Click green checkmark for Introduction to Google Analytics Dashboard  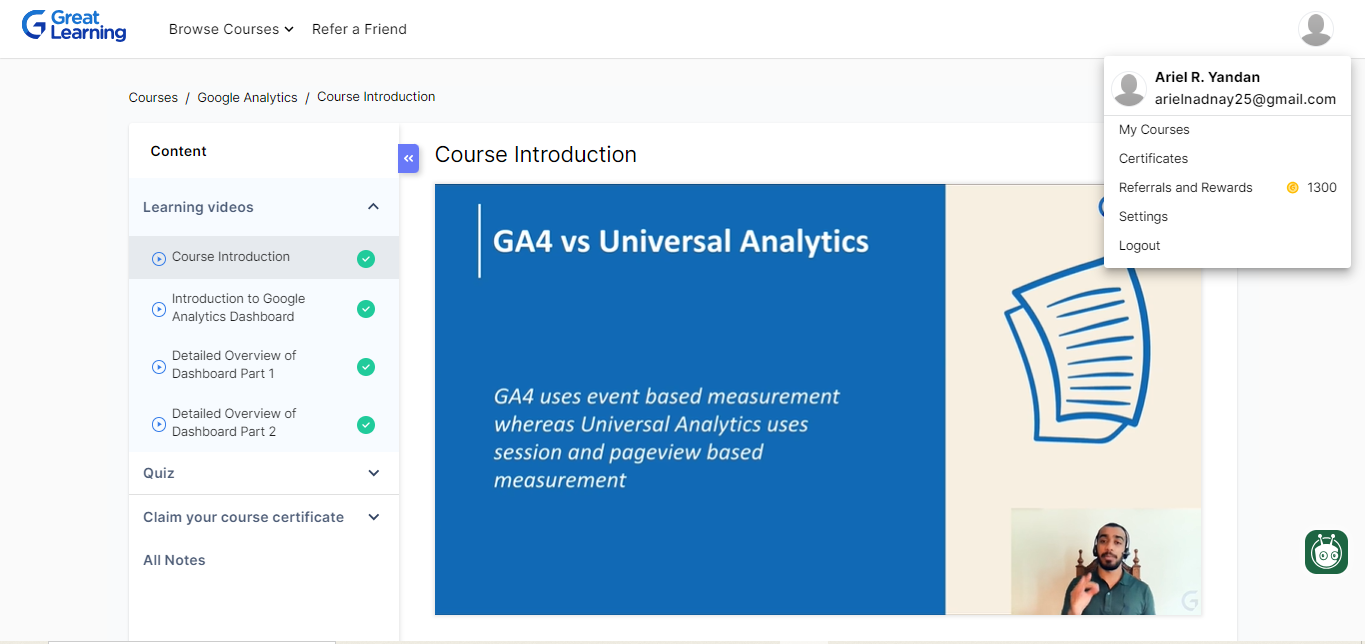(366, 309)
